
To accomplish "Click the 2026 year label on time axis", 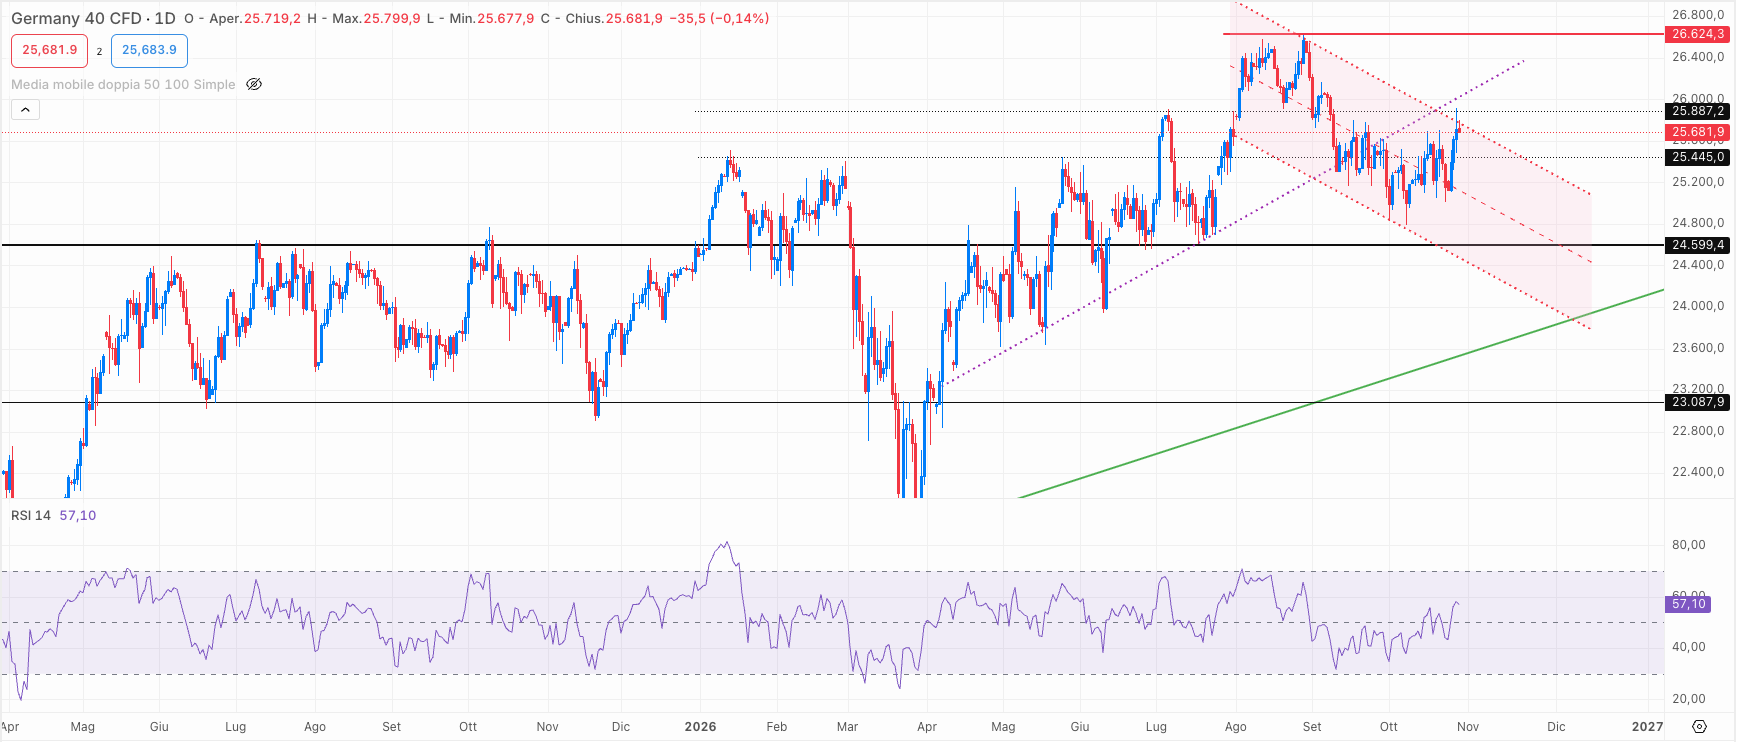I will [x=700, y=727].
